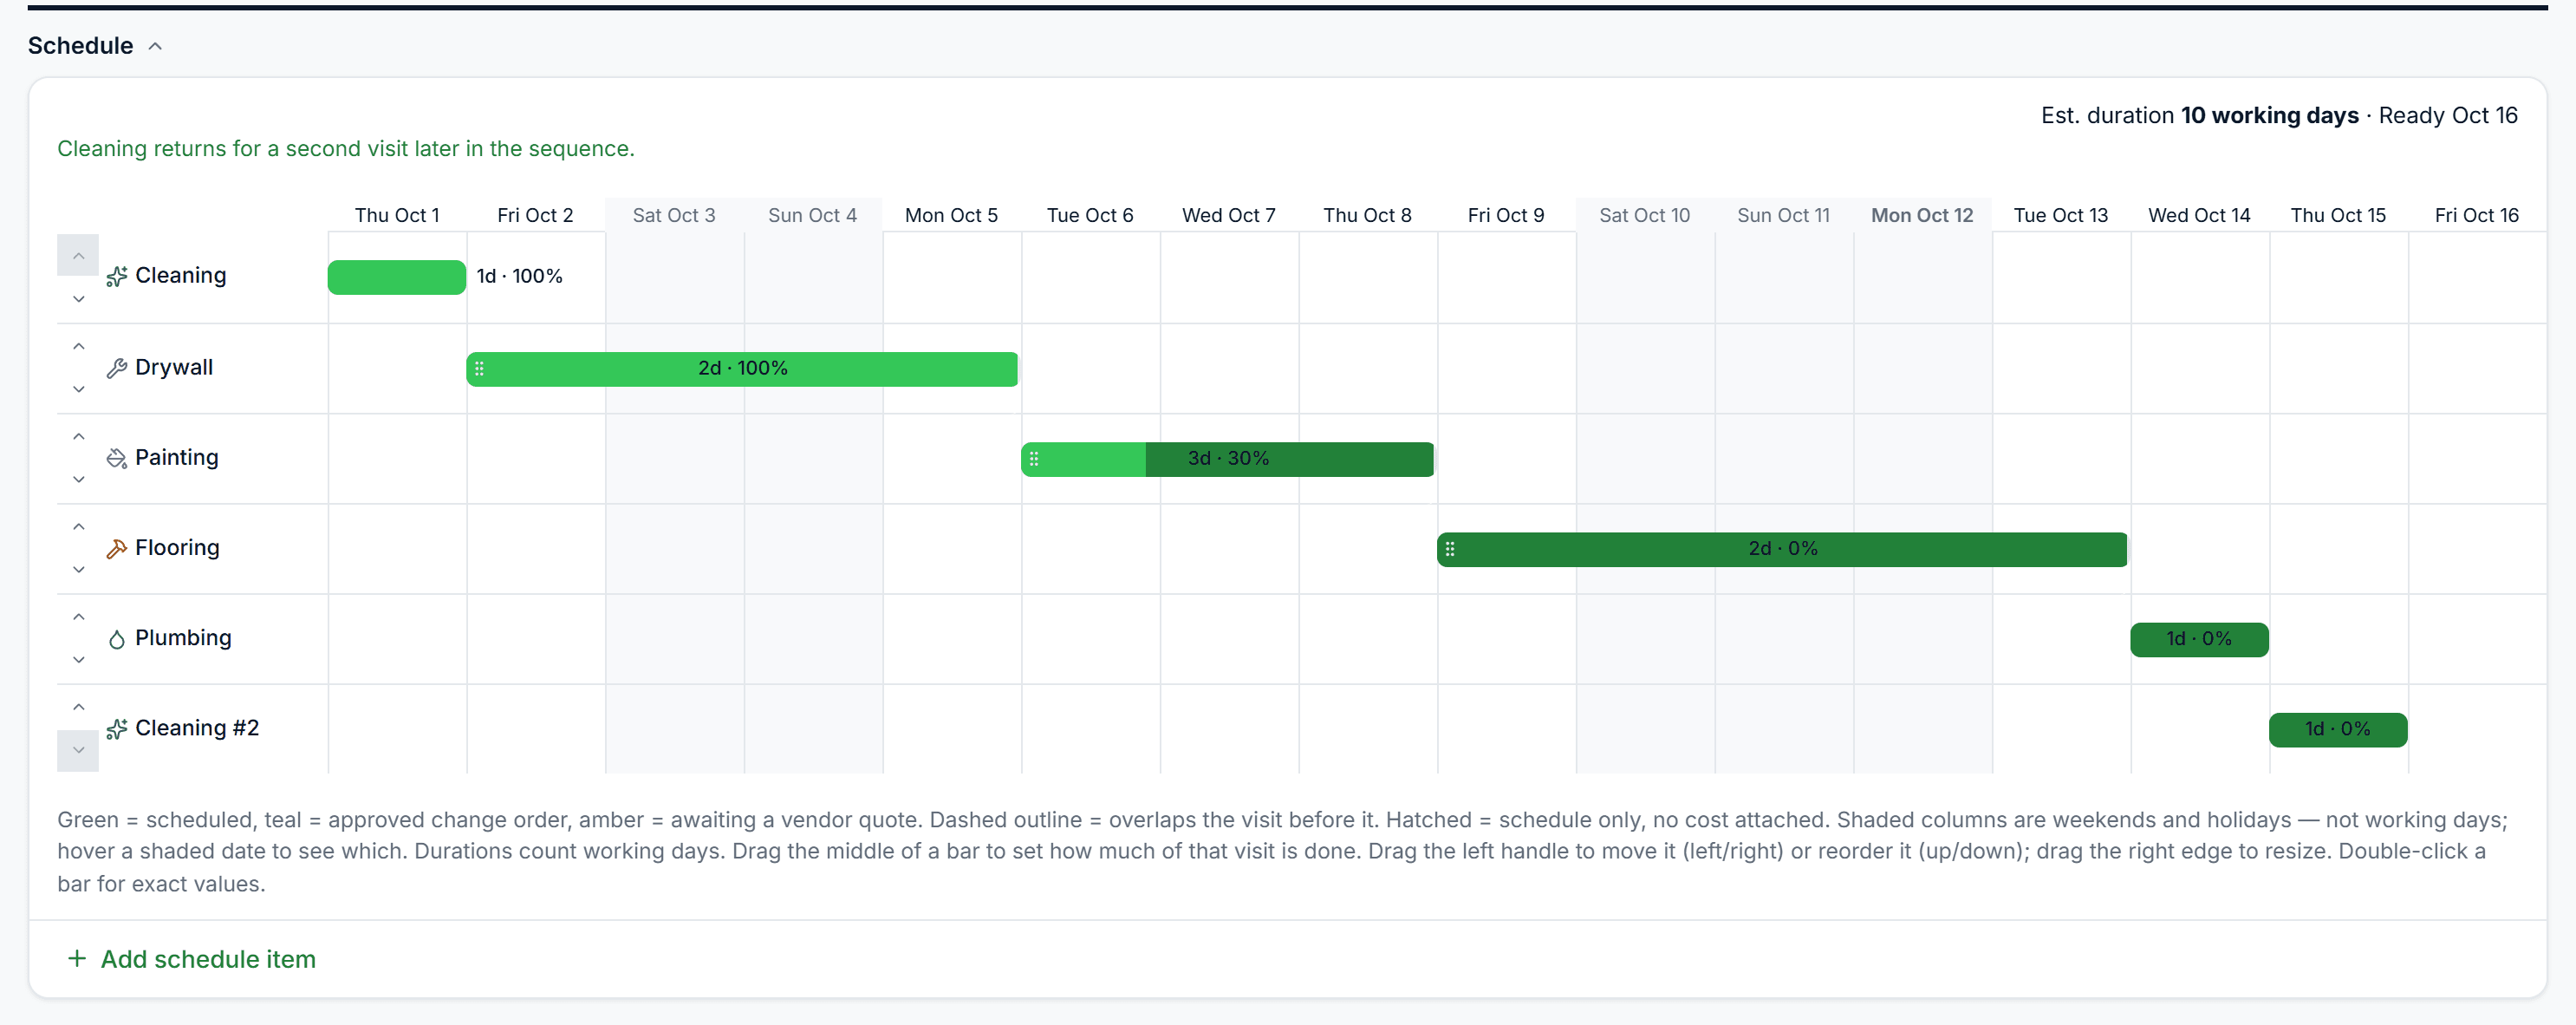The height and width of the screenshot is (1025, 2576).
Task: Click Painting bar completed light-green portion
Action: point(1084,459)
